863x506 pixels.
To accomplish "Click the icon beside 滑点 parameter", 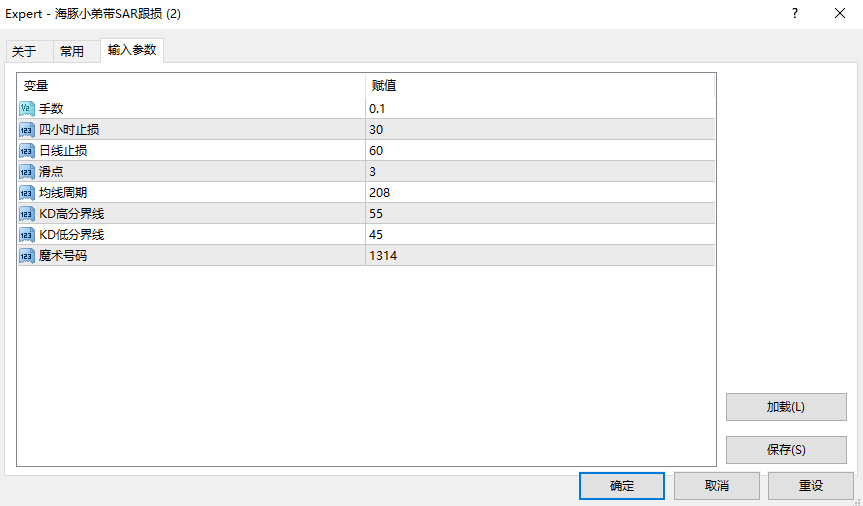I will coord(27,171).
